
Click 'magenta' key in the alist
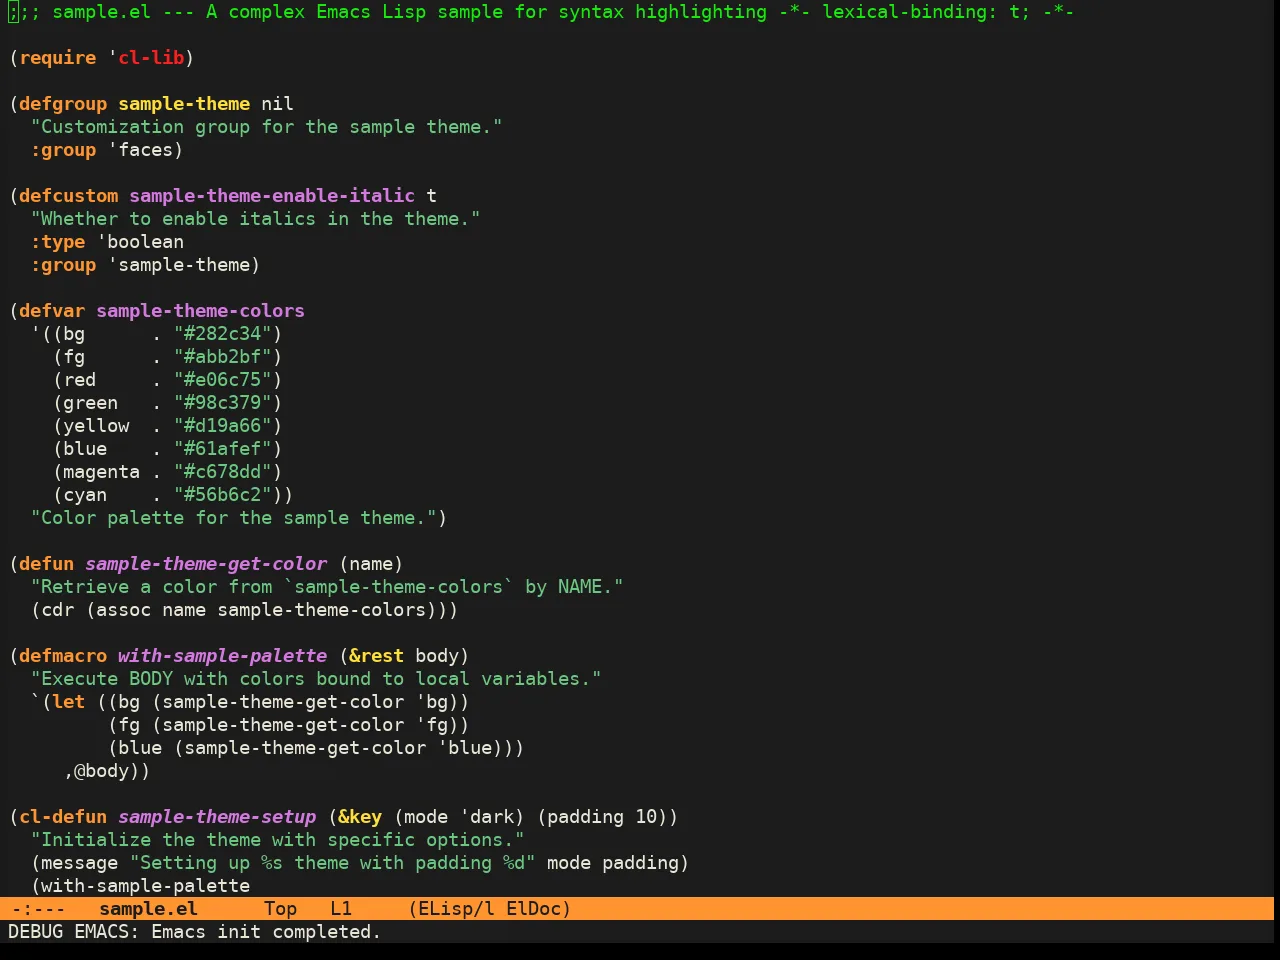click(x=101, y=472)
